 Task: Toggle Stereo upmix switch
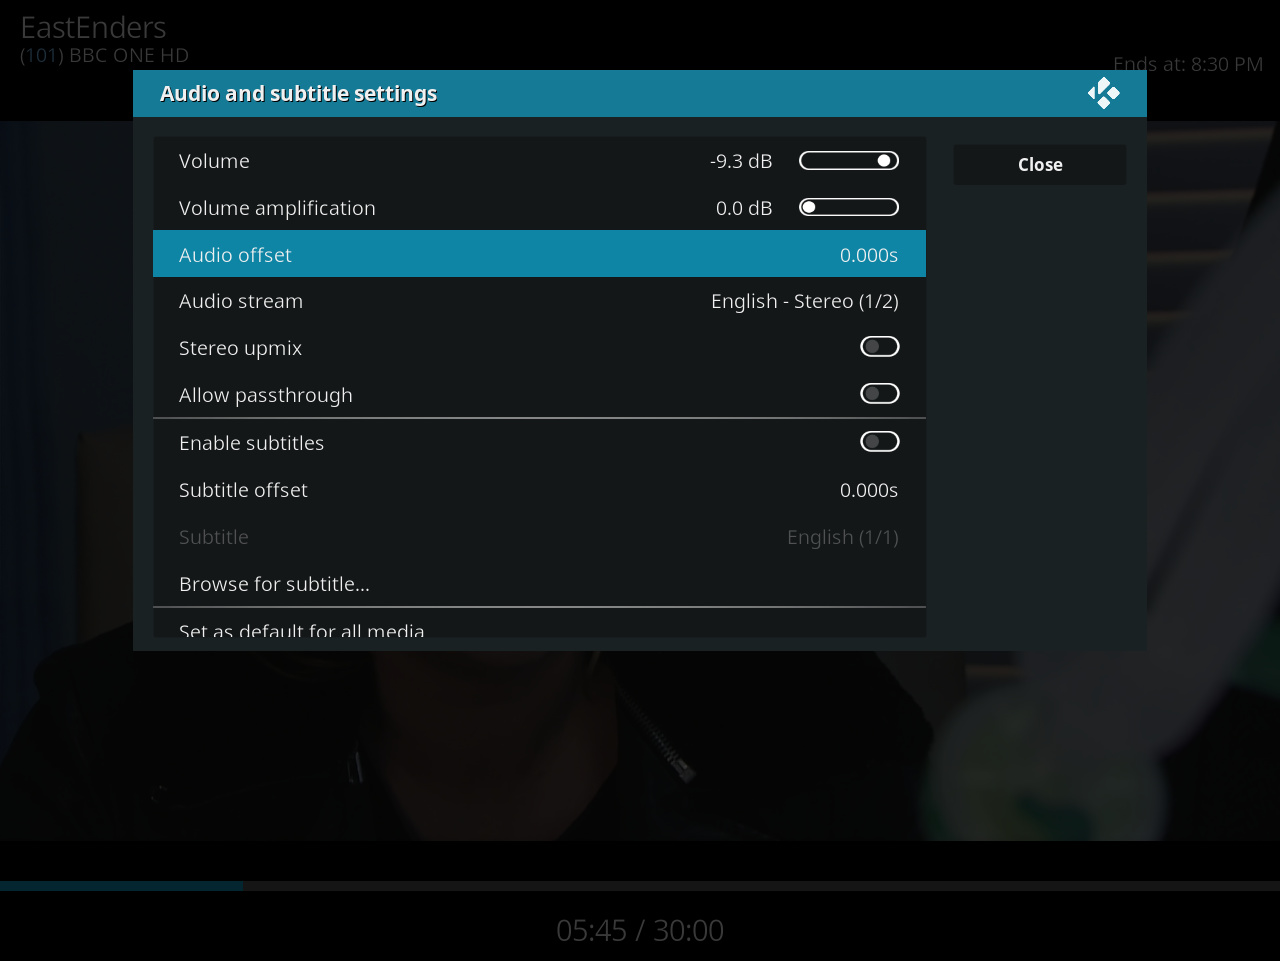coord(880,347)
